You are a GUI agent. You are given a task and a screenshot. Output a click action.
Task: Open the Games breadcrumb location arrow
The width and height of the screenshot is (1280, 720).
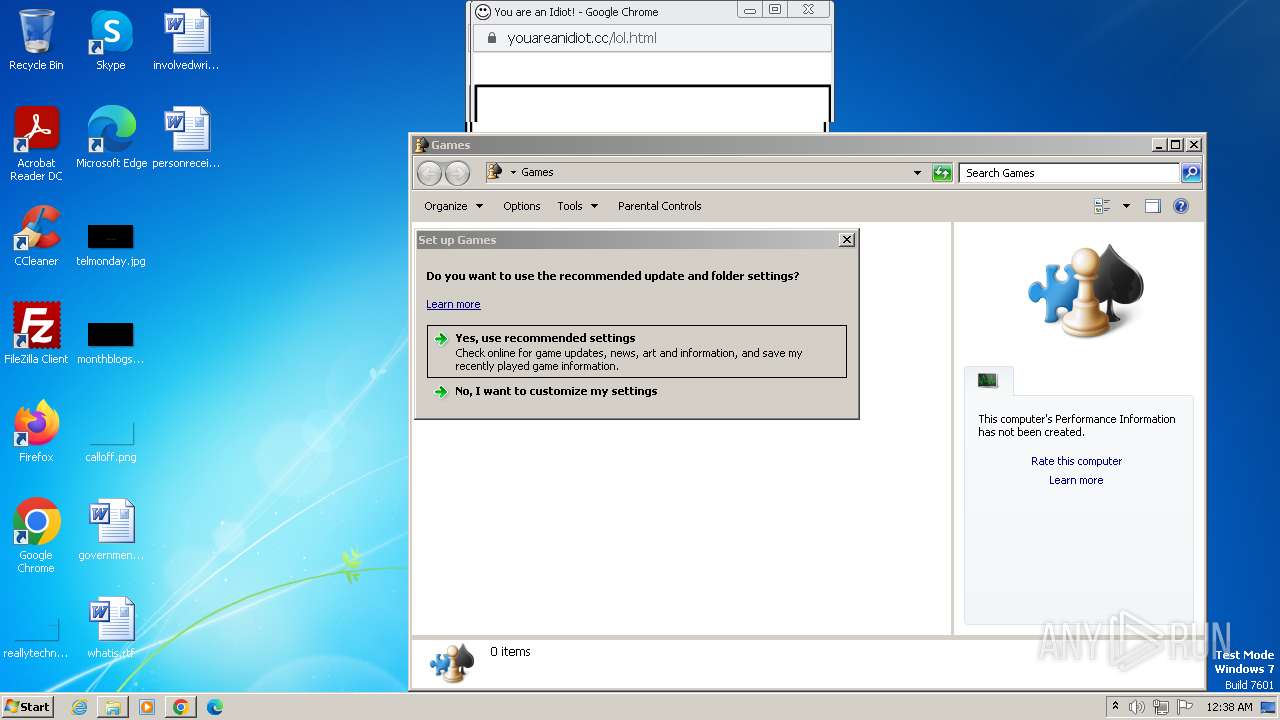point(513,172)
